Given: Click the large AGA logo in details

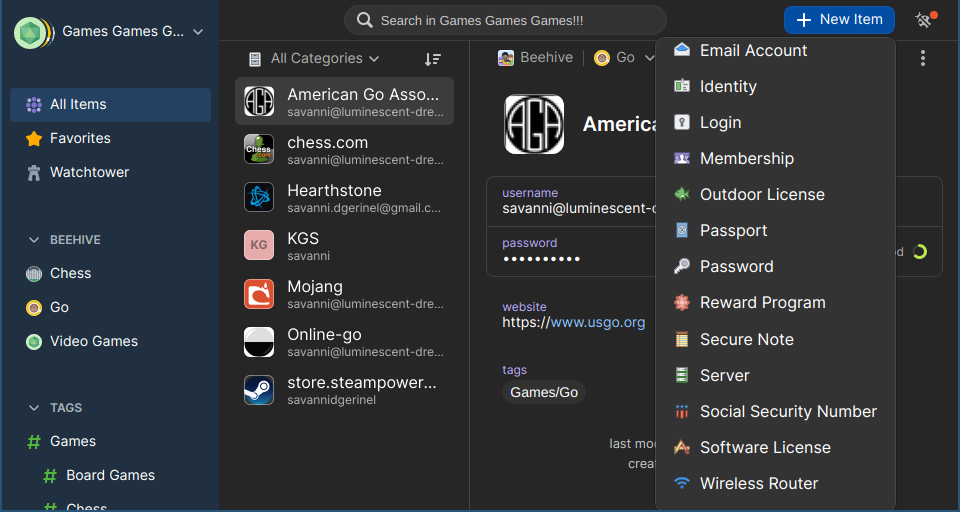Looking at the screenshot, I should [534, 124].
